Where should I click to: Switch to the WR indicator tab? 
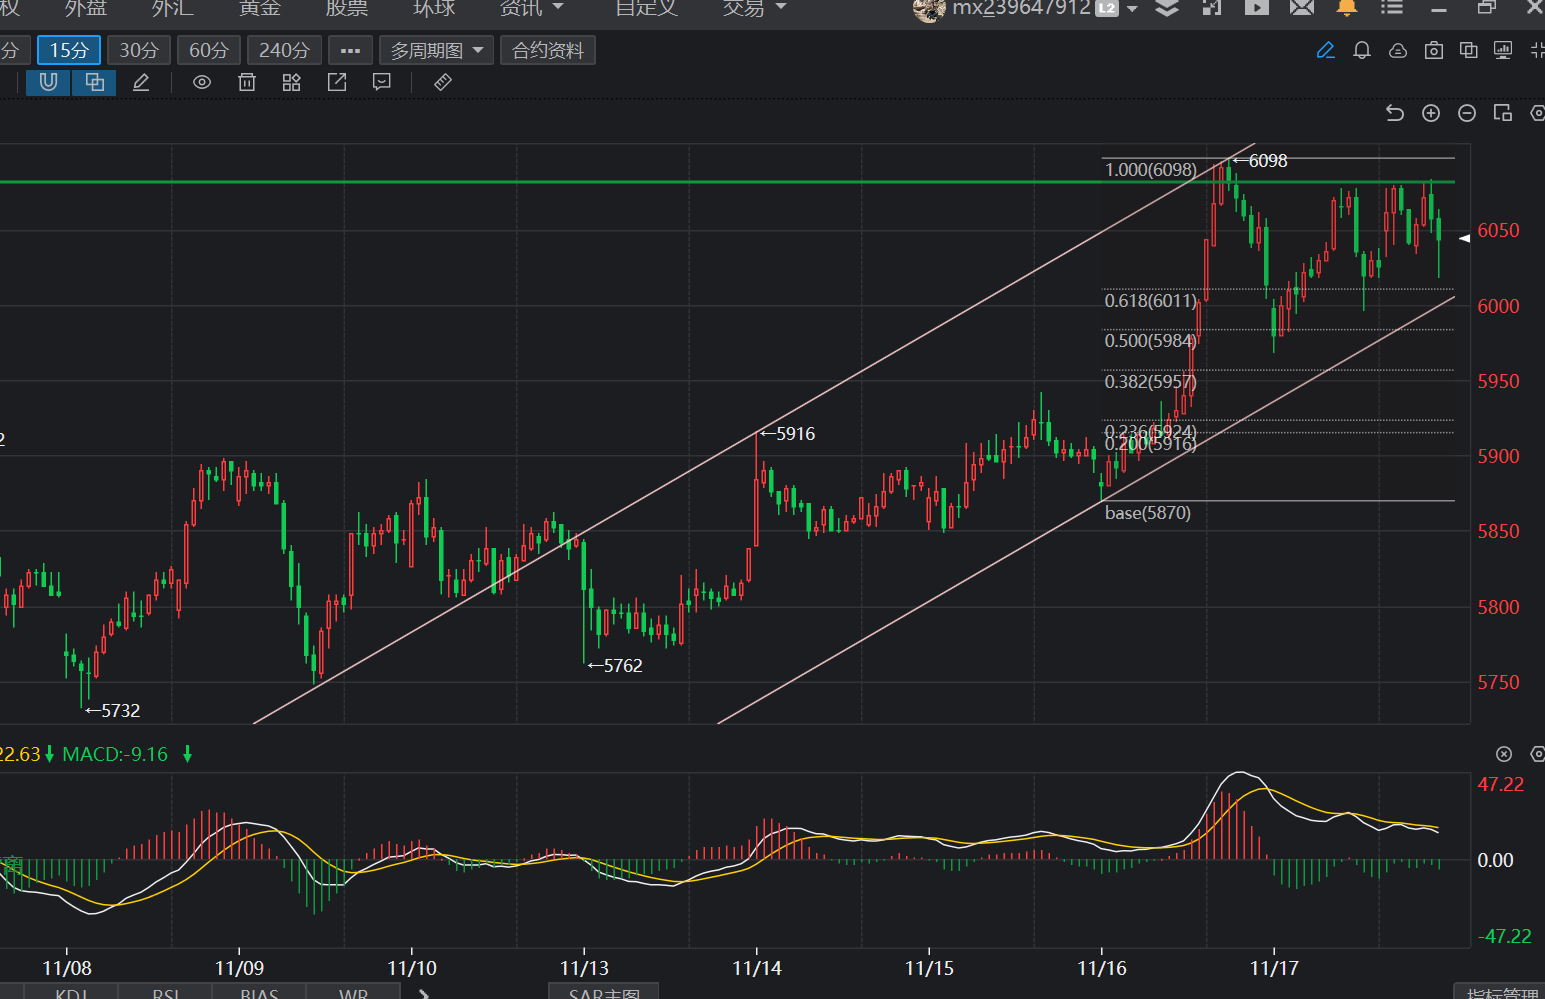click(x=353, y=992)
